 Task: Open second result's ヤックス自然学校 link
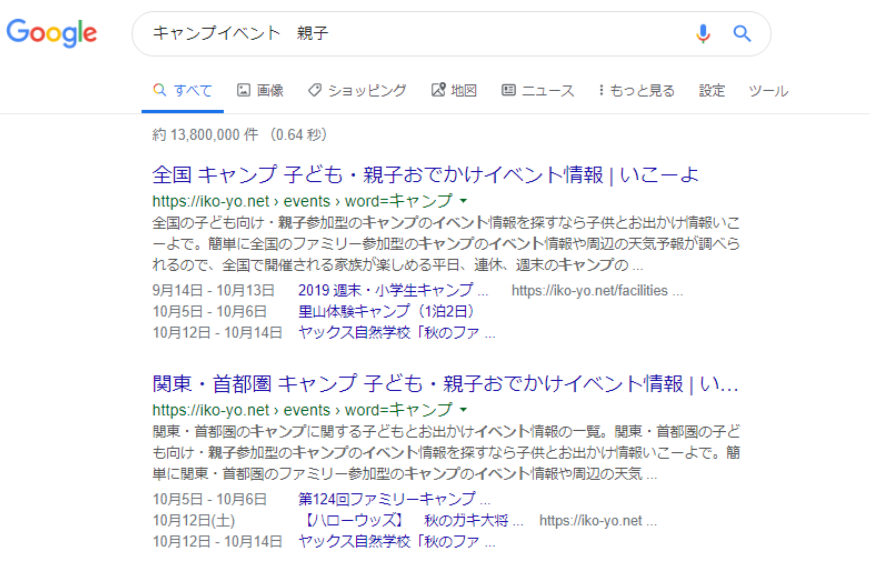pyautogui.click(x=397, y=541)
